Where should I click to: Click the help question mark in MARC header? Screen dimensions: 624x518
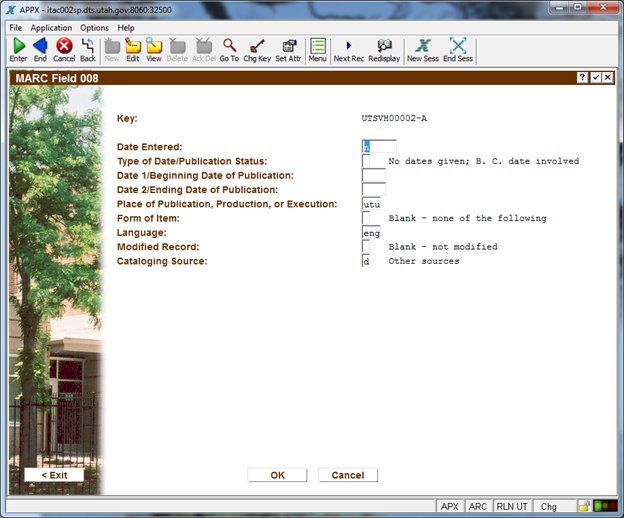(x=582, y=77)
